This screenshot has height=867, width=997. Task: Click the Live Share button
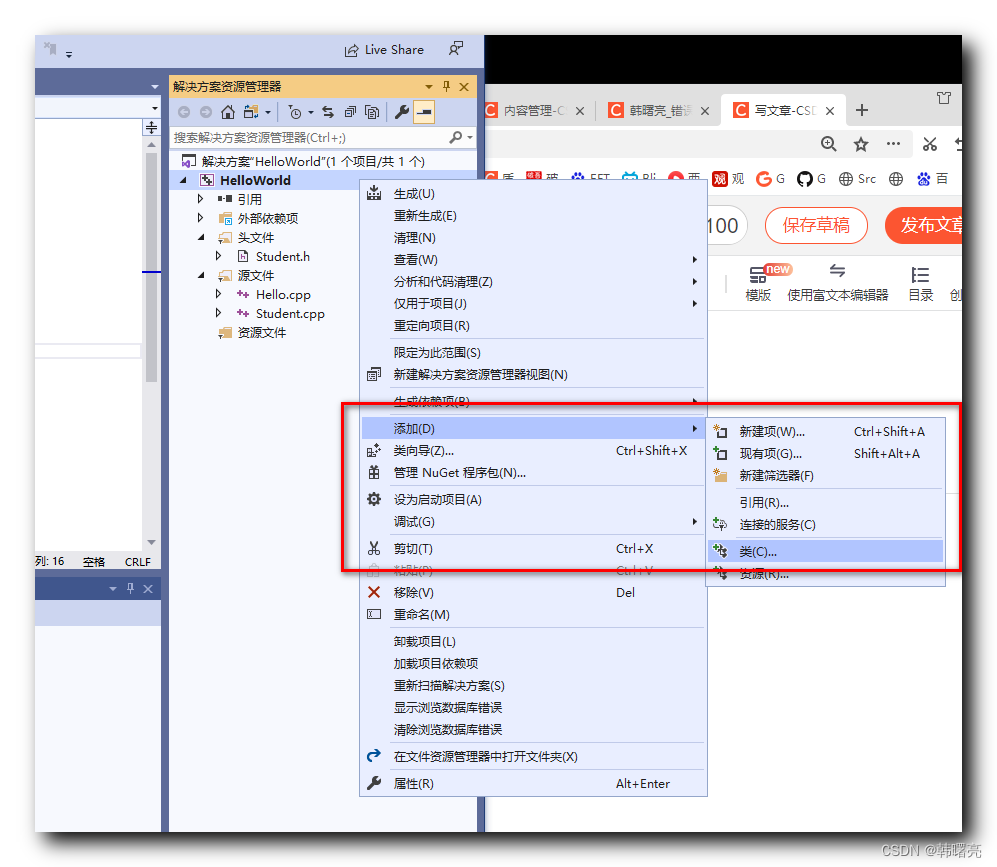click(x=384, y=50)
